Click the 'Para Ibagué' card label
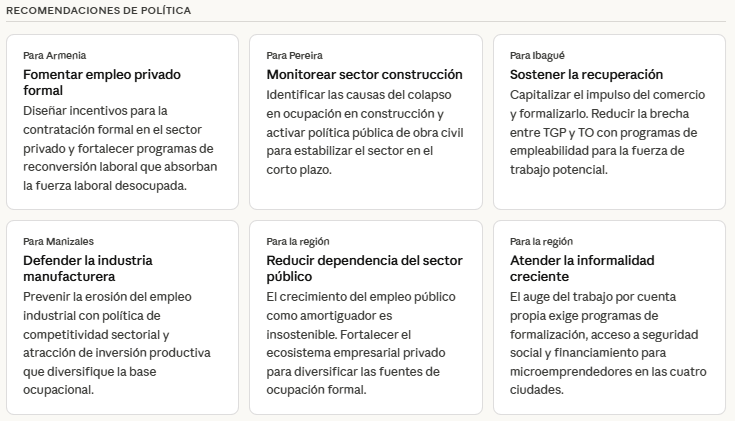 tap(537, 56)
